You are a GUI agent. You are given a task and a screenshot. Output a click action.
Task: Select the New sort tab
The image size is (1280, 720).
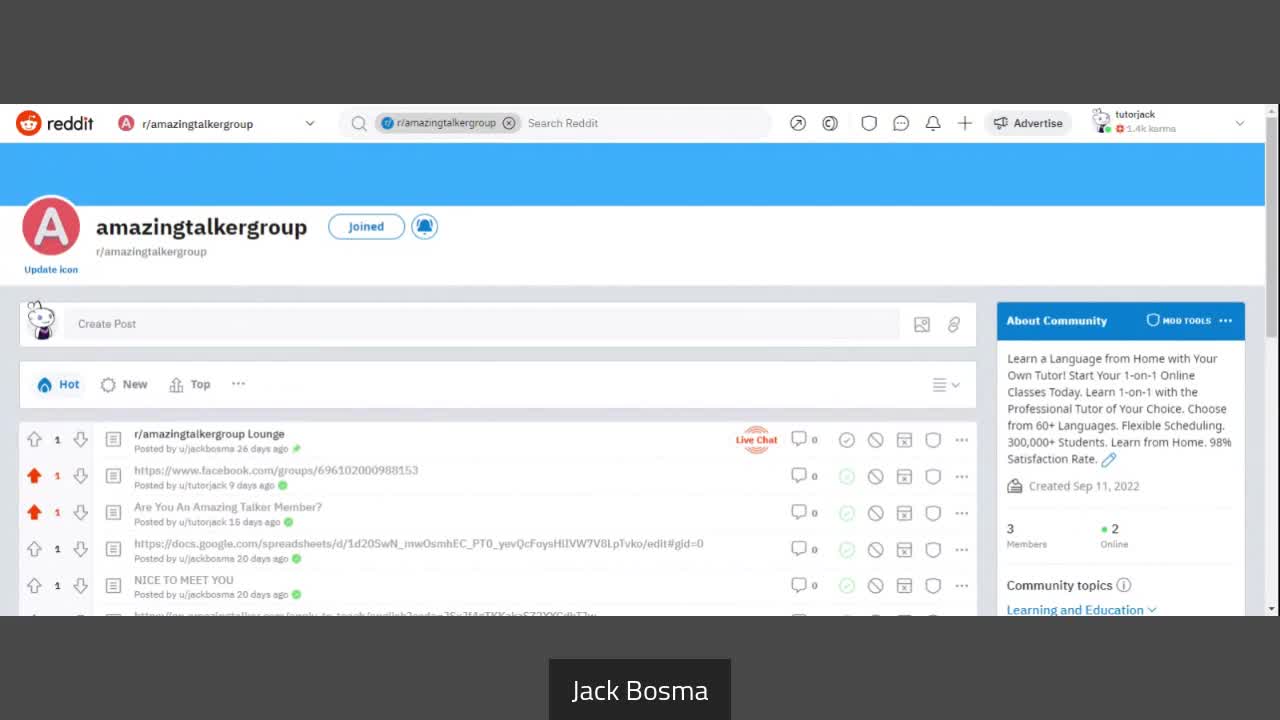point(124,384)
